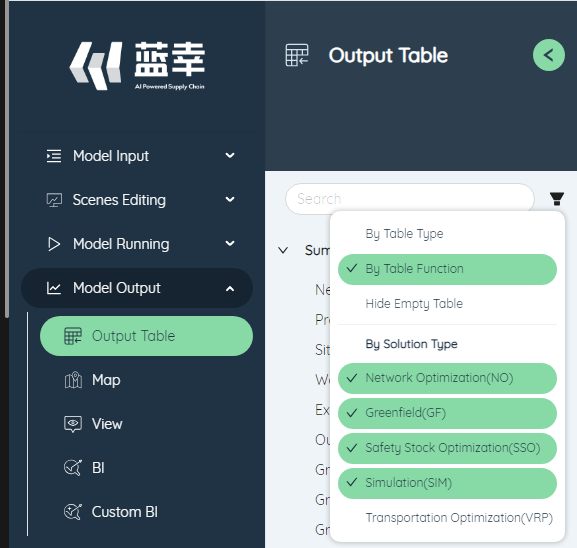
Task: Enable Transportation Optimization(VRP) filter
Action: tap(447, 518)
